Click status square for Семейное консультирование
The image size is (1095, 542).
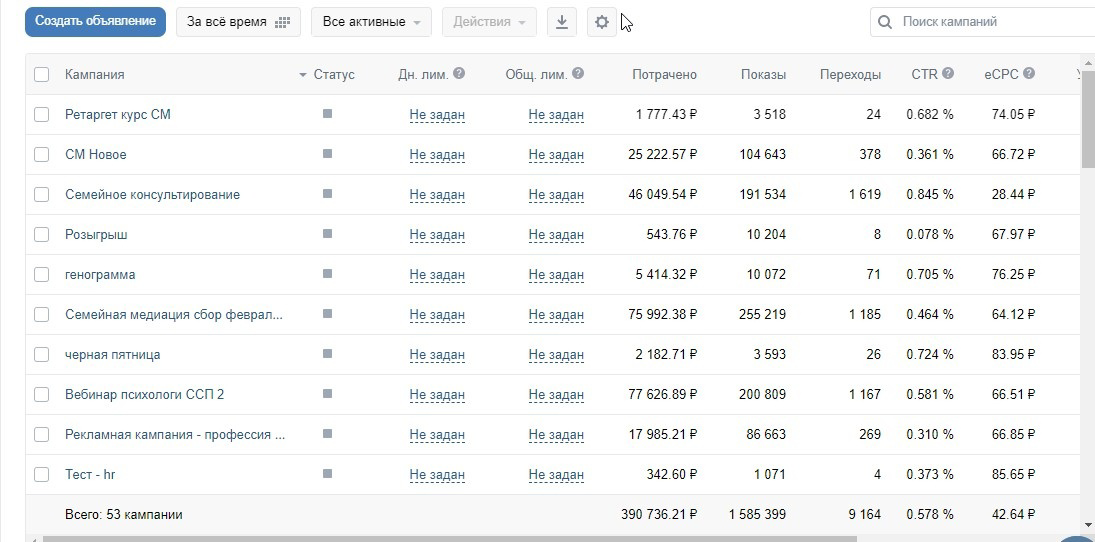(x=328, y=193)
